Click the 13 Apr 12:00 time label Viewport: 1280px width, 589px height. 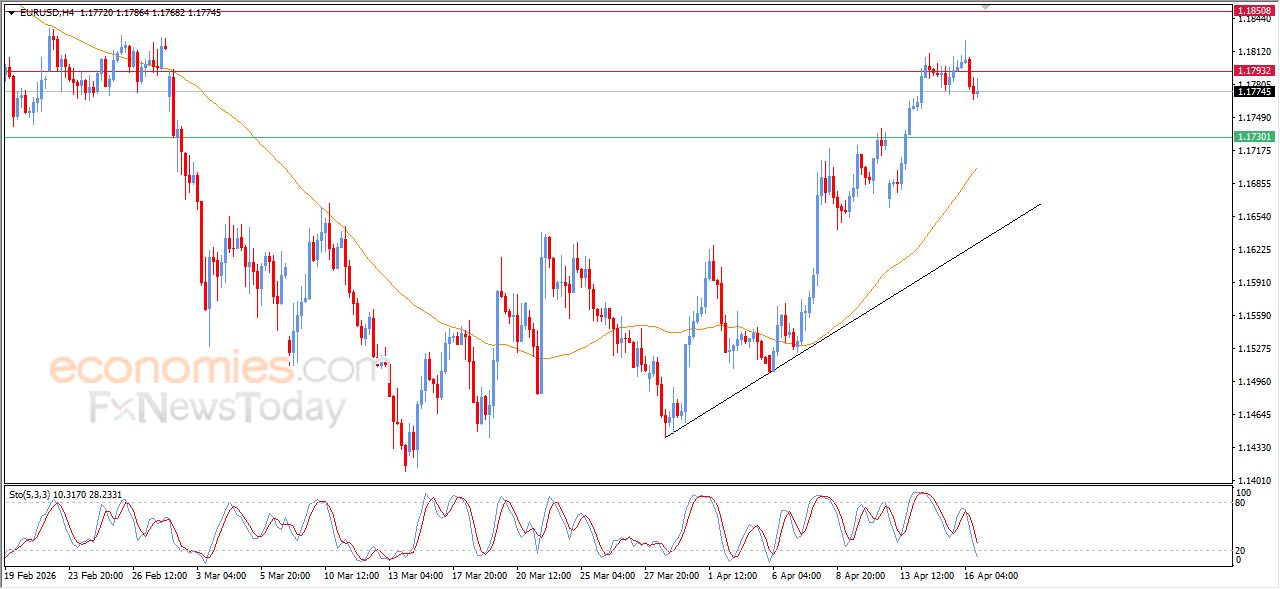click(x=928, y=576)
